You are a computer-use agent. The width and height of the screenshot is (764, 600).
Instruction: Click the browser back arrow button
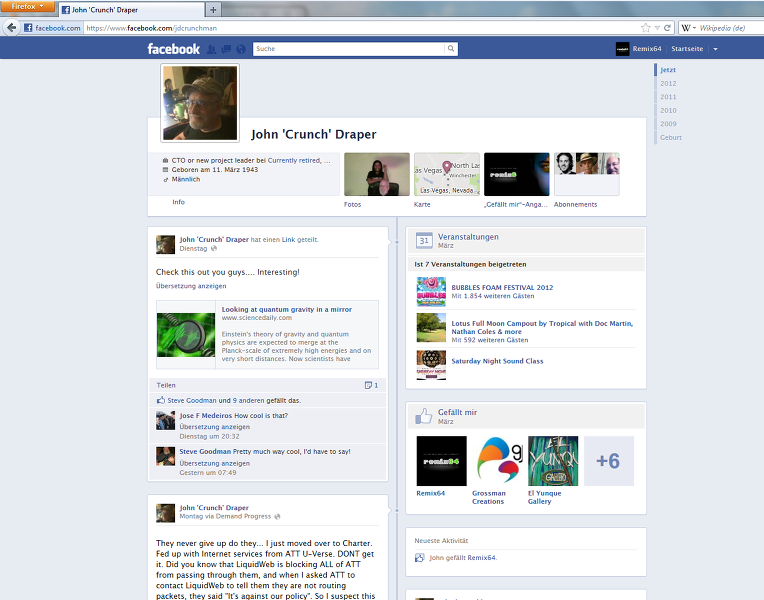tap(12, 28)
